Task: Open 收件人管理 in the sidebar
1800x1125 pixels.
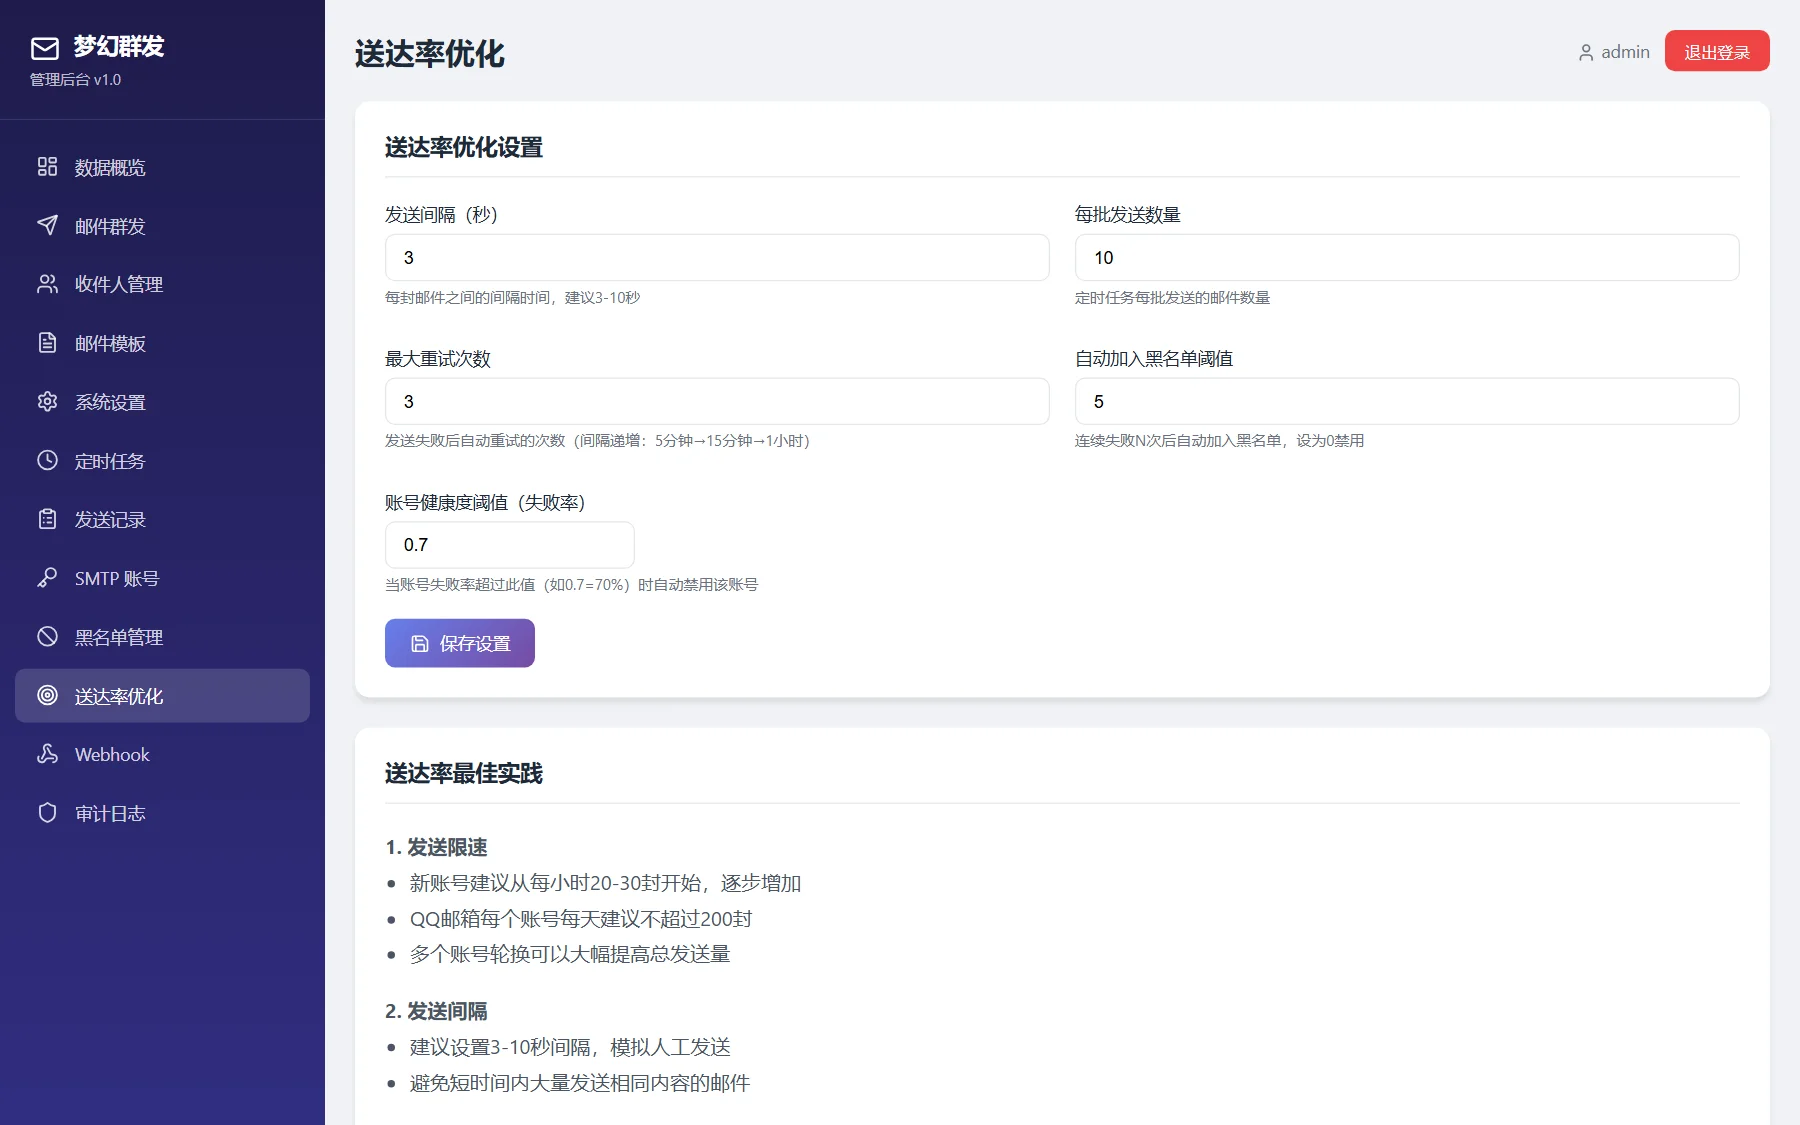Action: point(162,284)
